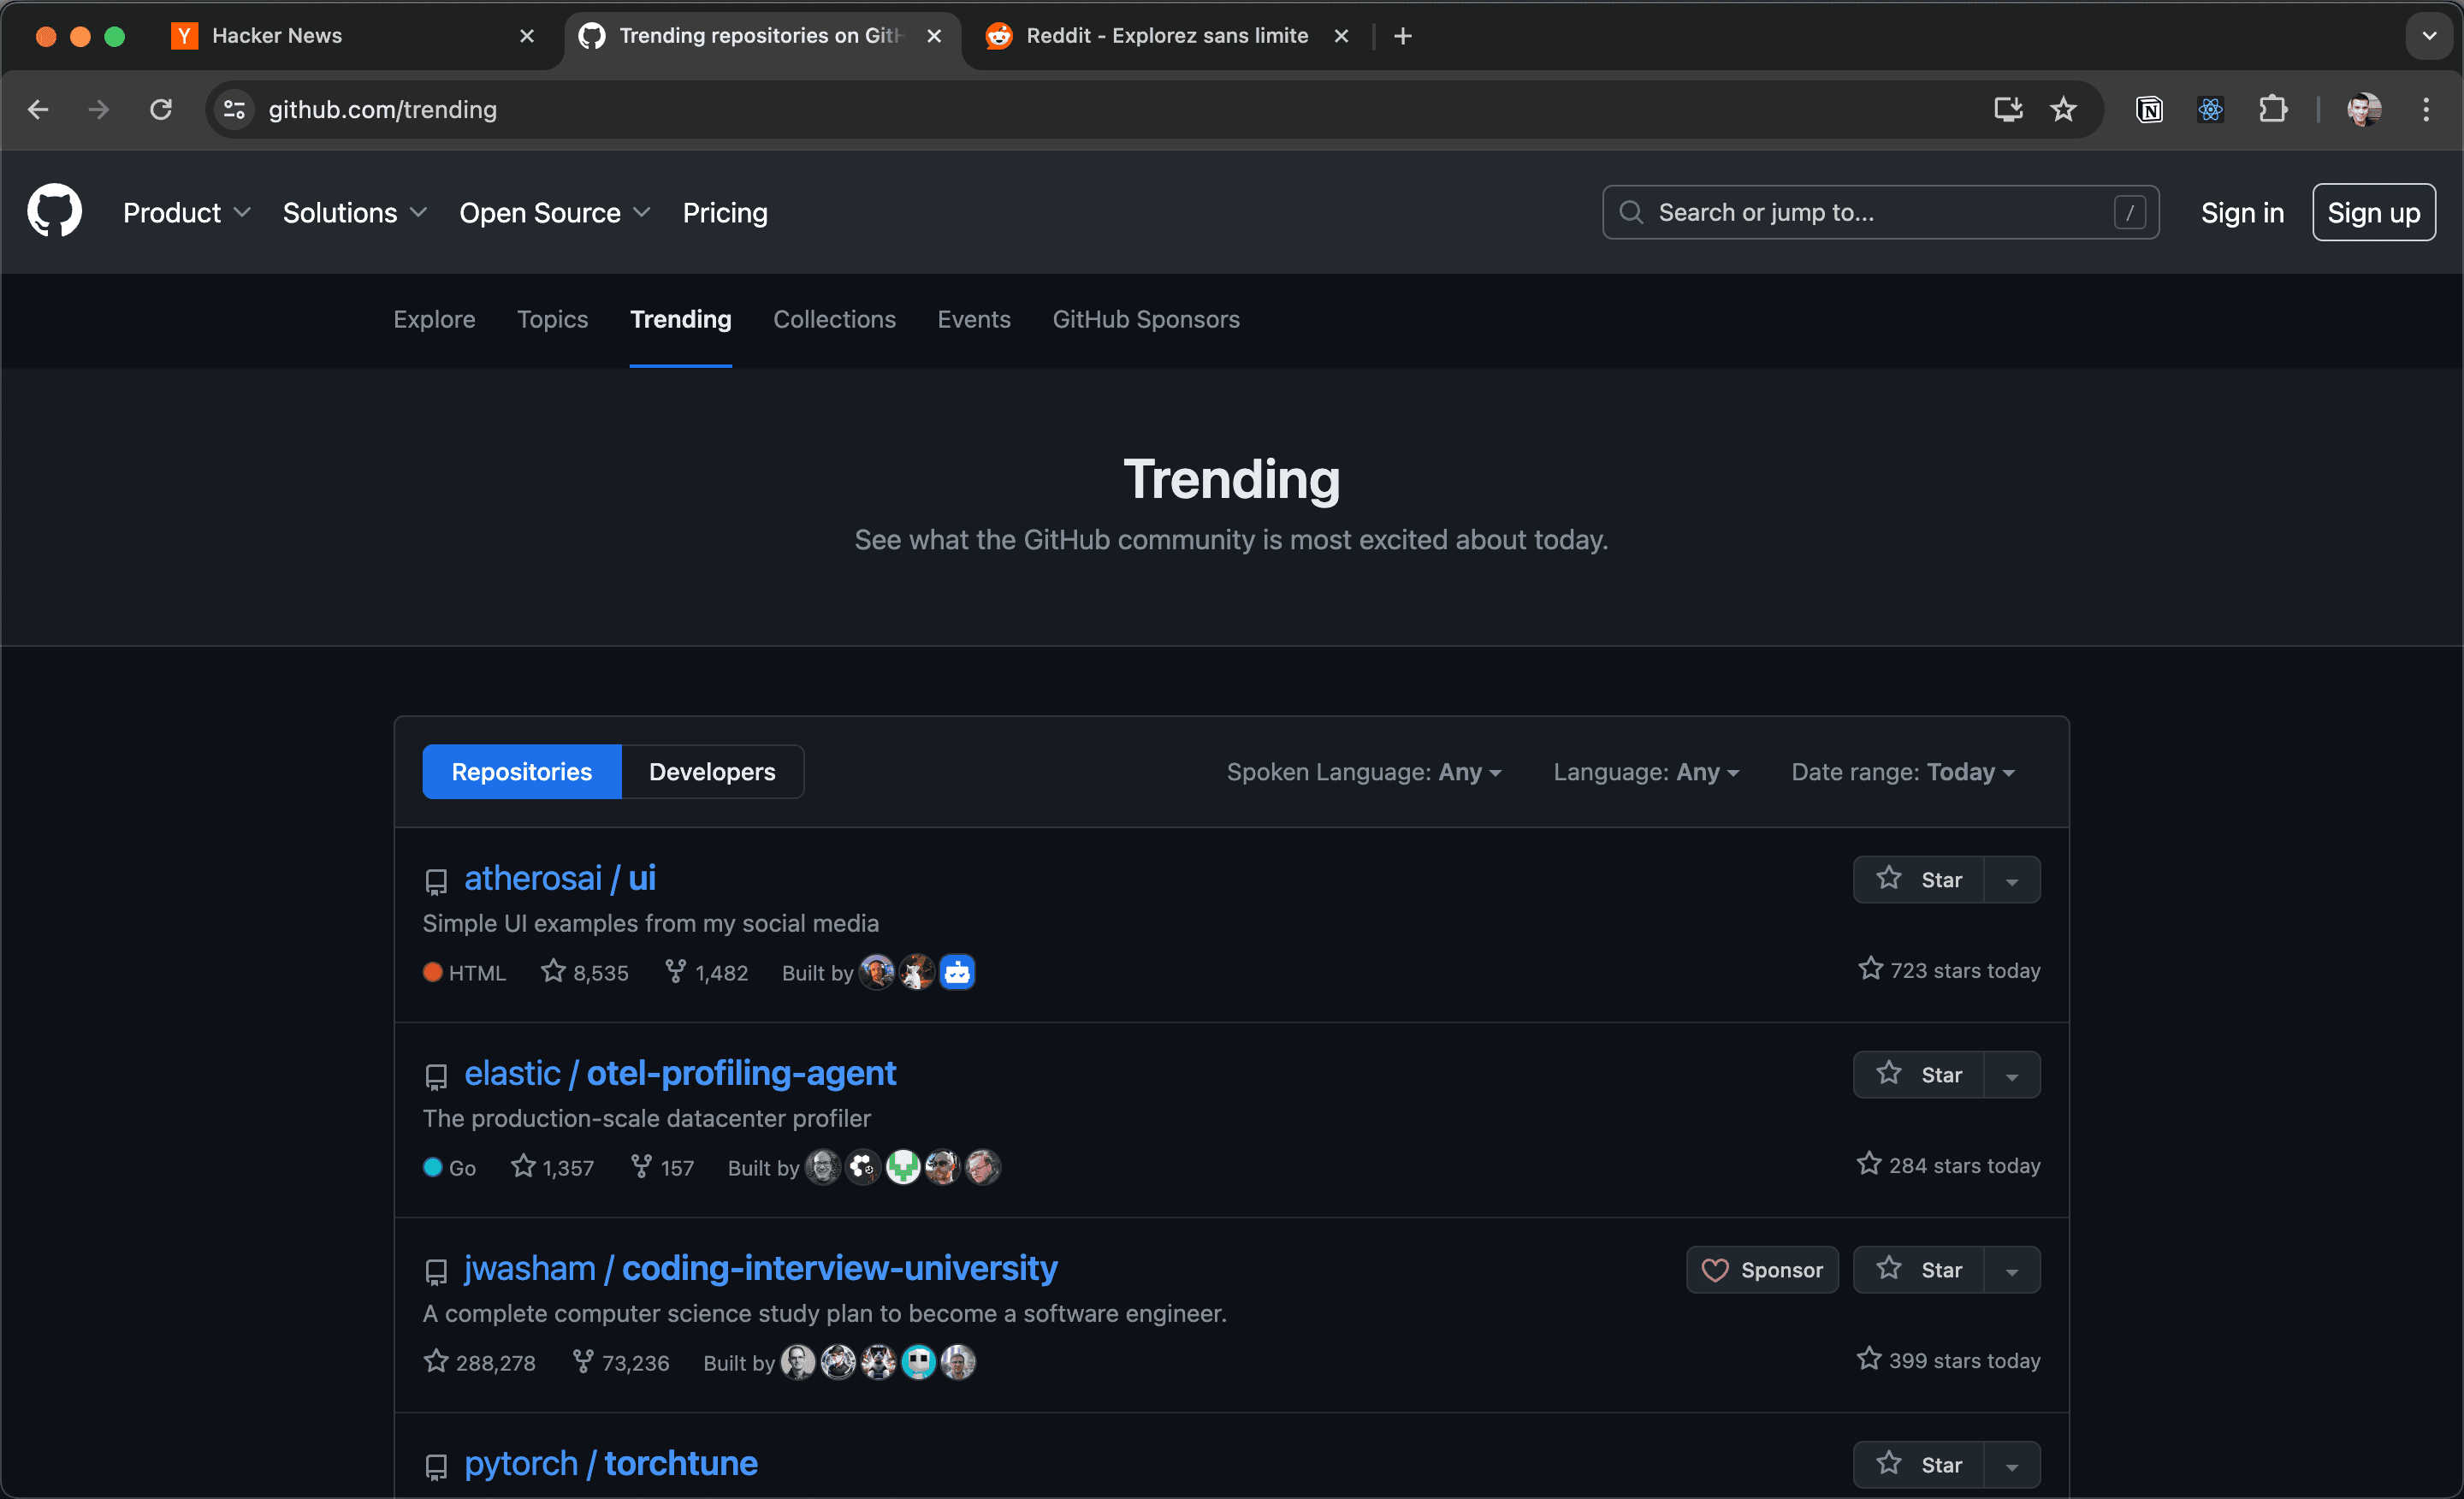Star the jwasham/coding-interview-university repository
Screen dimensions: 2464x1499
point(1919,1270)
